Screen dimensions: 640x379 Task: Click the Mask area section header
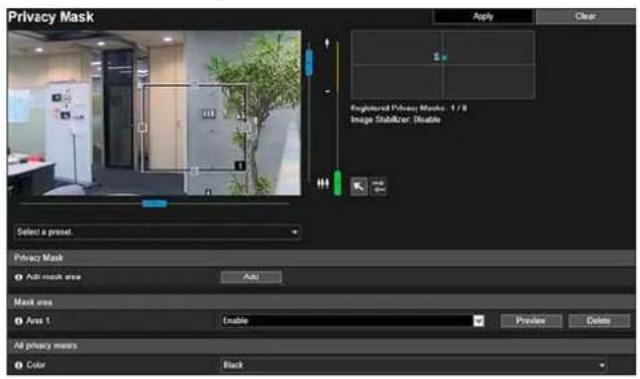[321, 302]
